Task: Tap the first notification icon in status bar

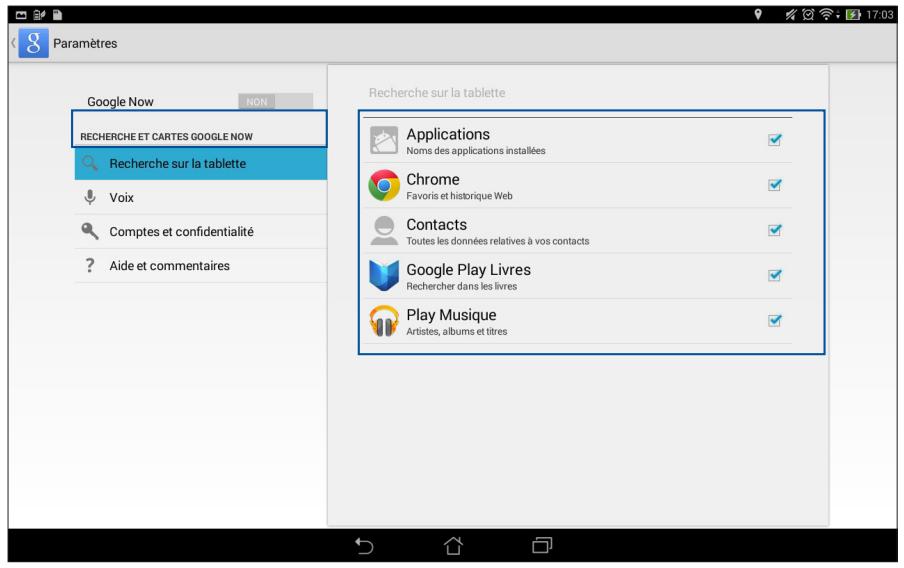Action: pos(21,15)
